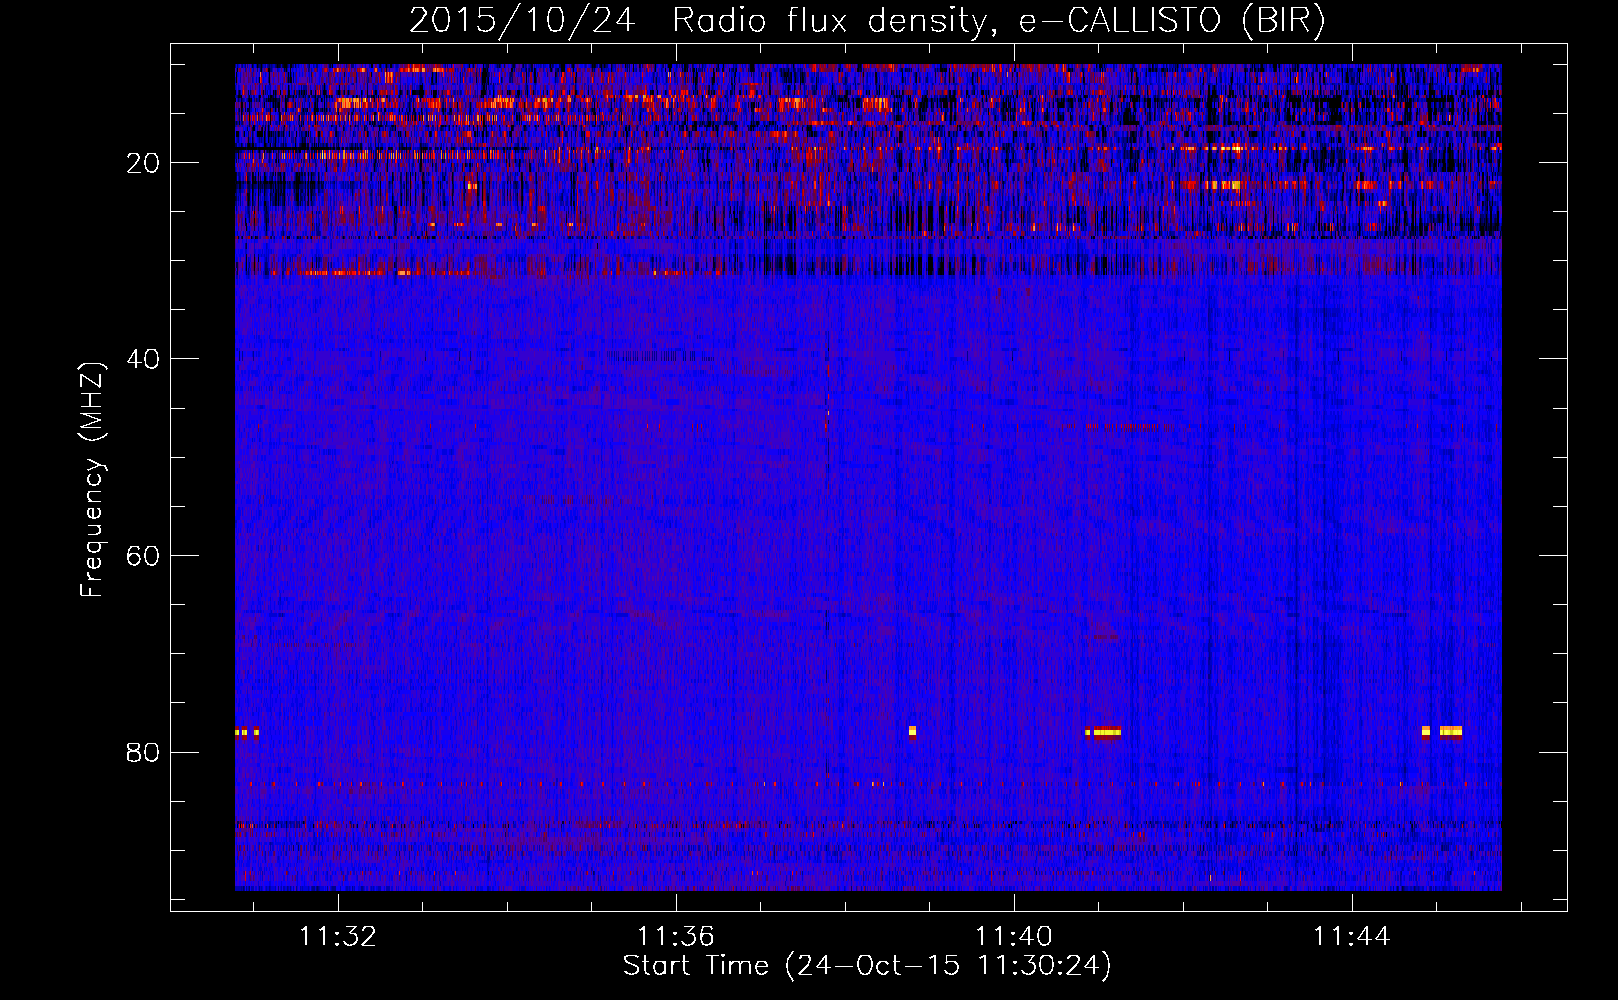Click the 11:40 time tick label
Screen dimensions: 1618x1000
tap(1014, 936)
